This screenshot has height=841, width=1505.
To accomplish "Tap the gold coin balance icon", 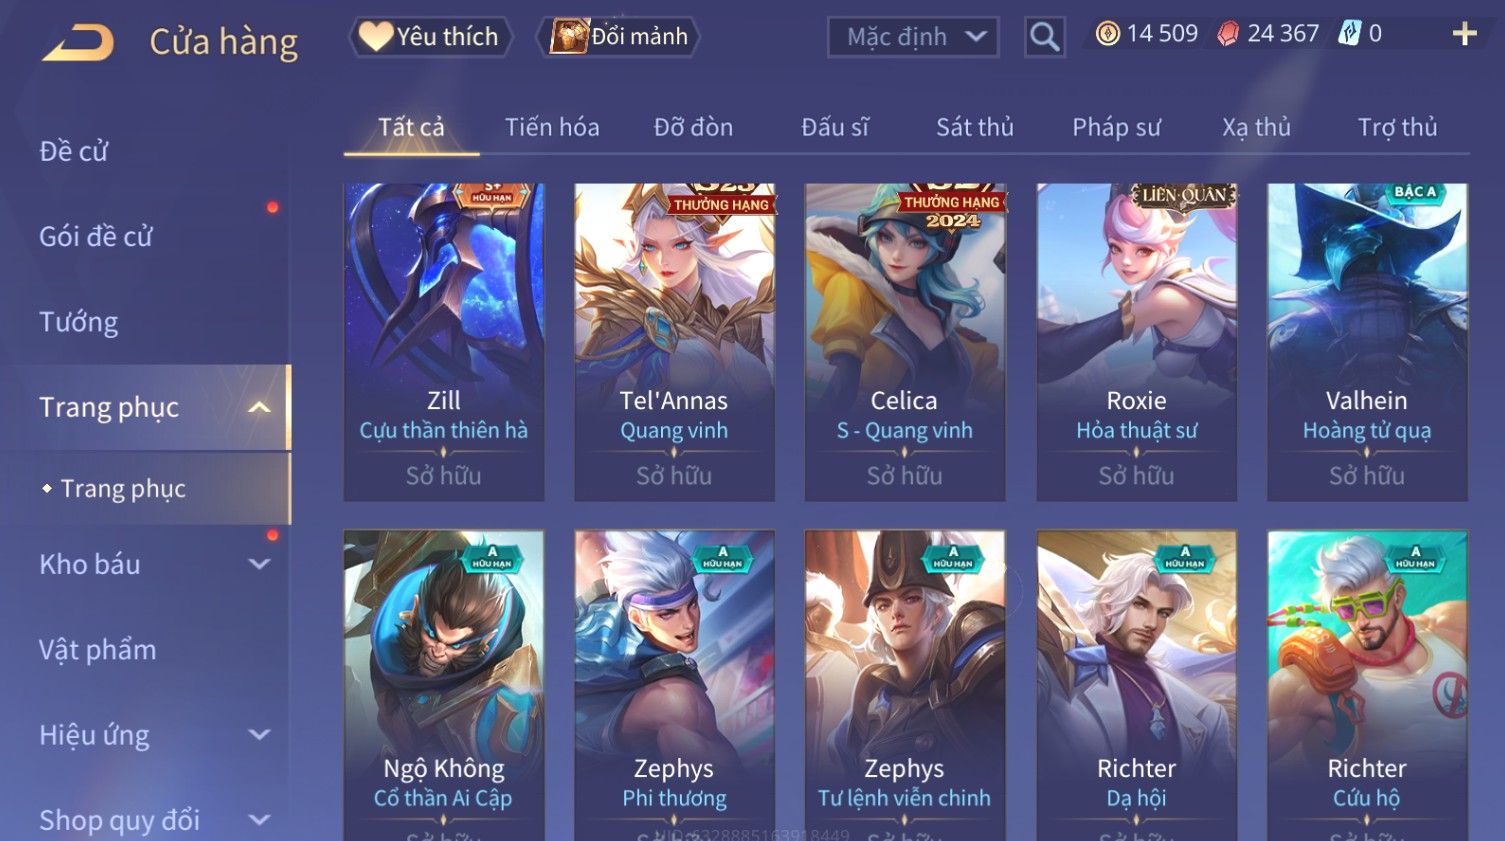I will (1107, 34).
